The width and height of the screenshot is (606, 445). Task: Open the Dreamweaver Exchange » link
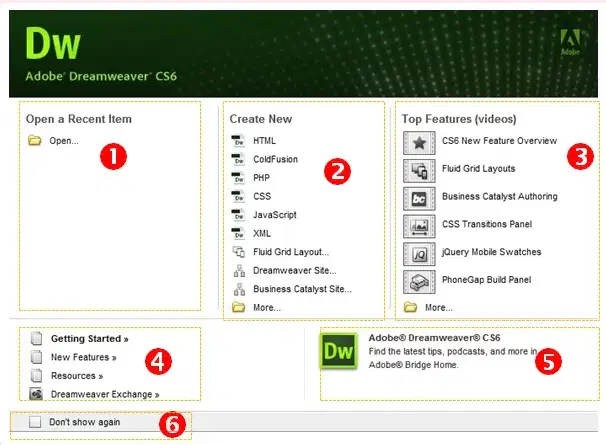click(x=105, y=394)
